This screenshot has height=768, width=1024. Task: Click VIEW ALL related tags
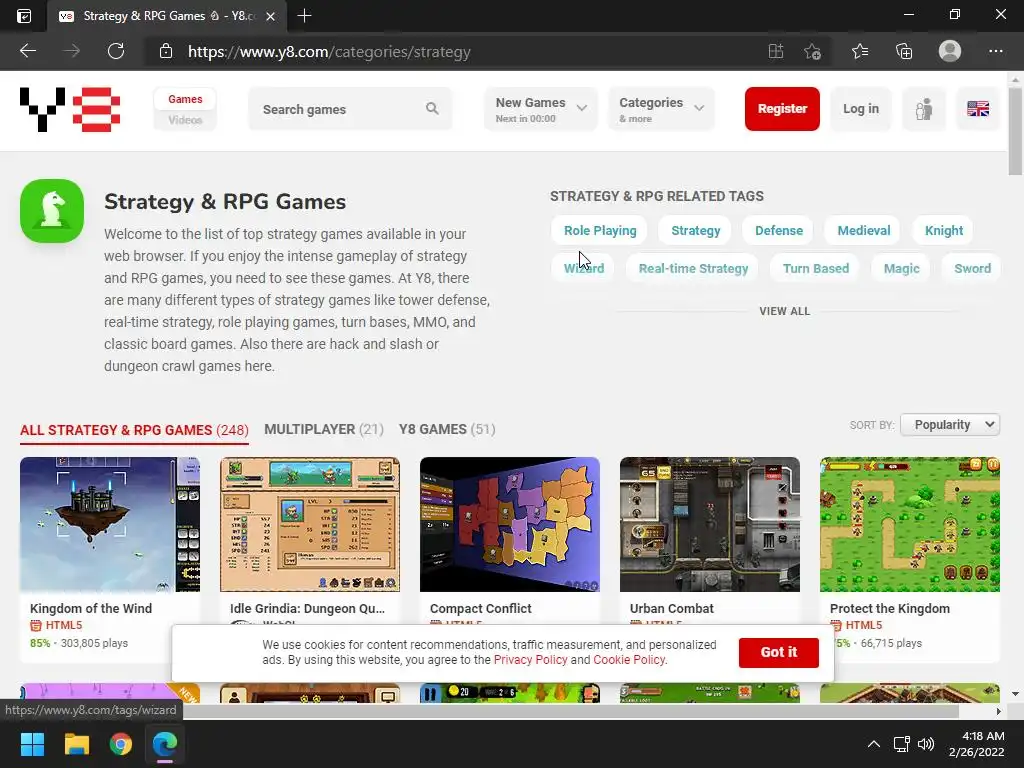tap(784, 312)
